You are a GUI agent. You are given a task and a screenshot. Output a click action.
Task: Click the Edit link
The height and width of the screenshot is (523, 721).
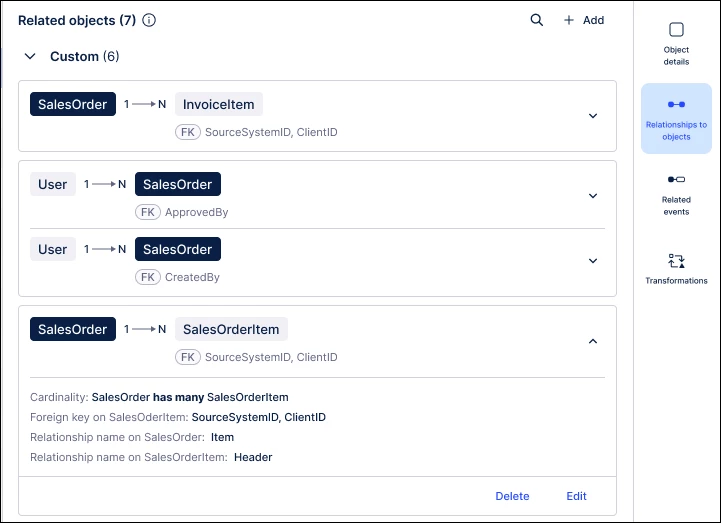pyautogui.click(x=576, y=496)
